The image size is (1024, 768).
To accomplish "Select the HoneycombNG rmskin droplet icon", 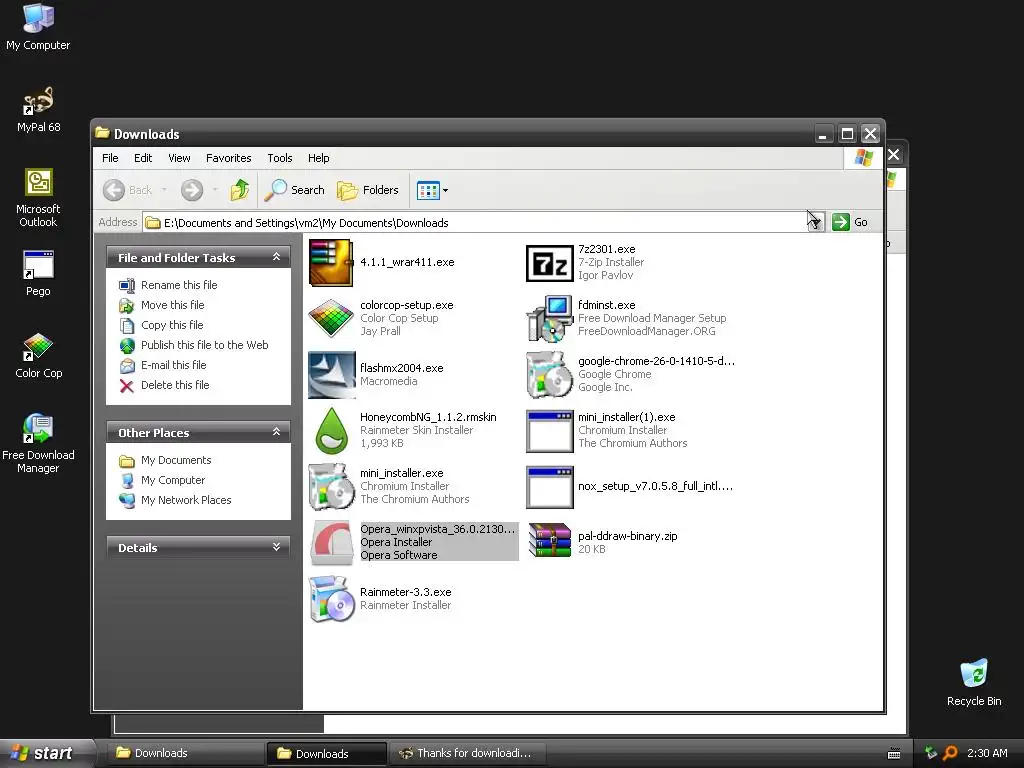I will click(331, 431).
